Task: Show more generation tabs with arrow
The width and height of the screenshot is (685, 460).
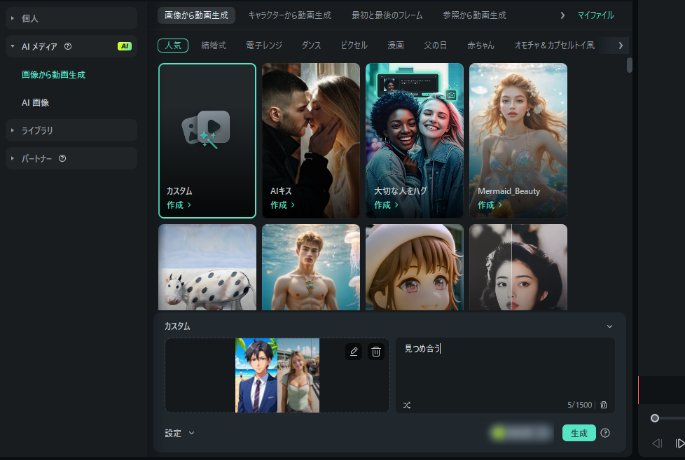Action: click(562, 15)
